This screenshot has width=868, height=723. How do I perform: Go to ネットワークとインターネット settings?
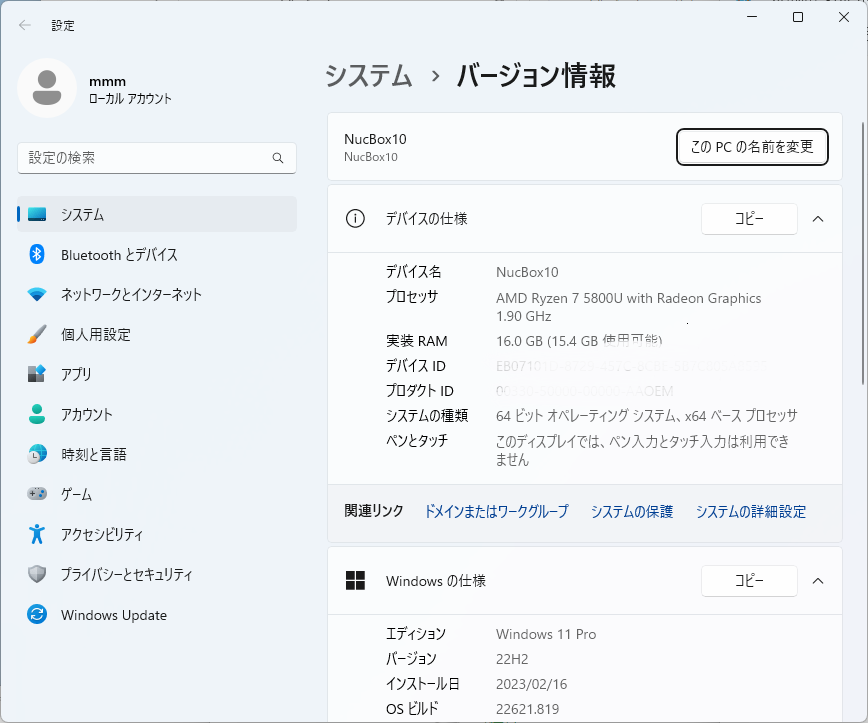(x=157, y=294)
